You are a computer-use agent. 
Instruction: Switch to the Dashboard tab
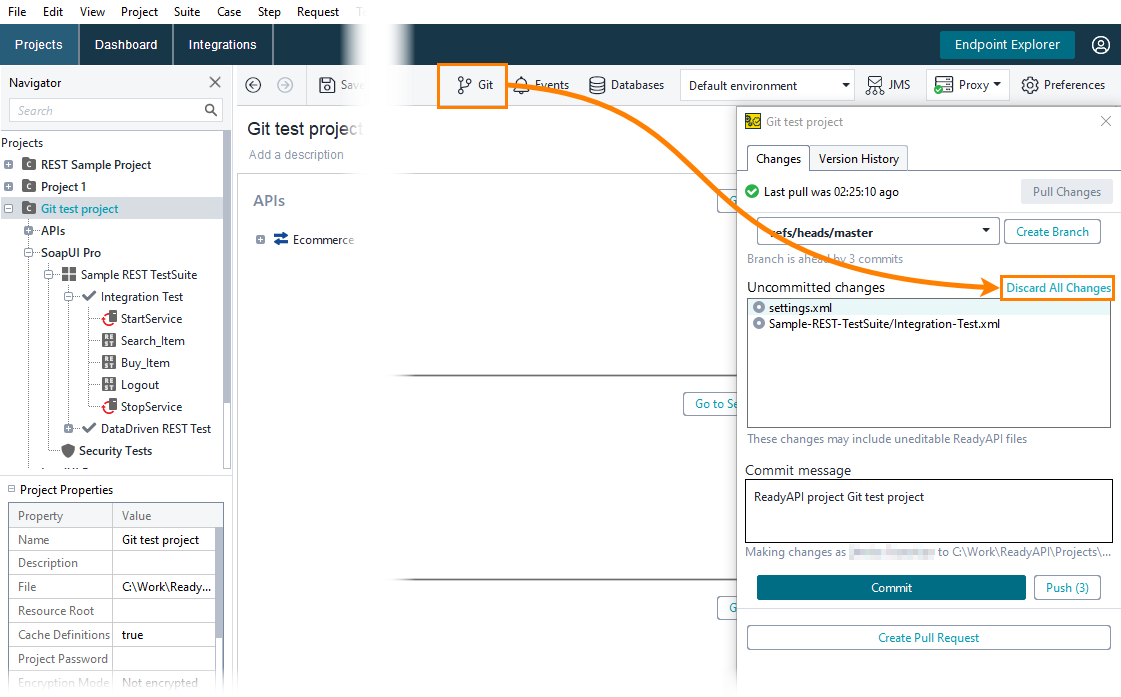click(126, 44)
